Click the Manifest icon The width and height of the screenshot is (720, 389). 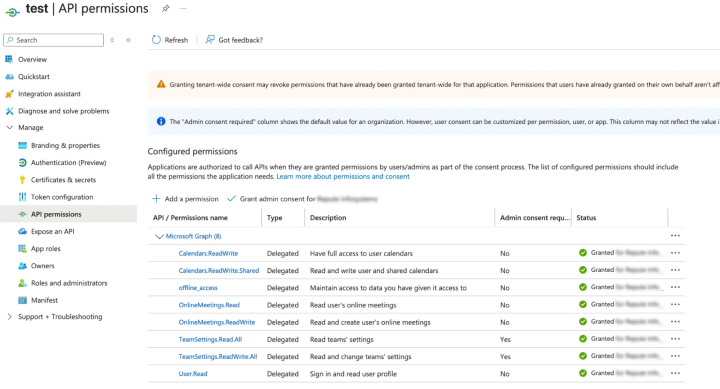(22, 300)
